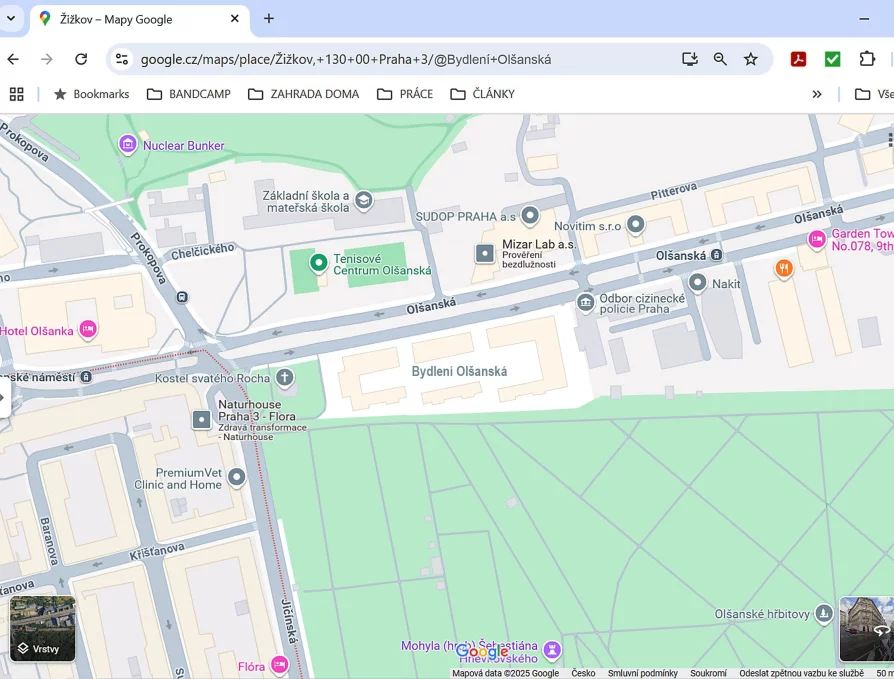Close the Žižkov – Mapy Google tab

tap(234, 19)
